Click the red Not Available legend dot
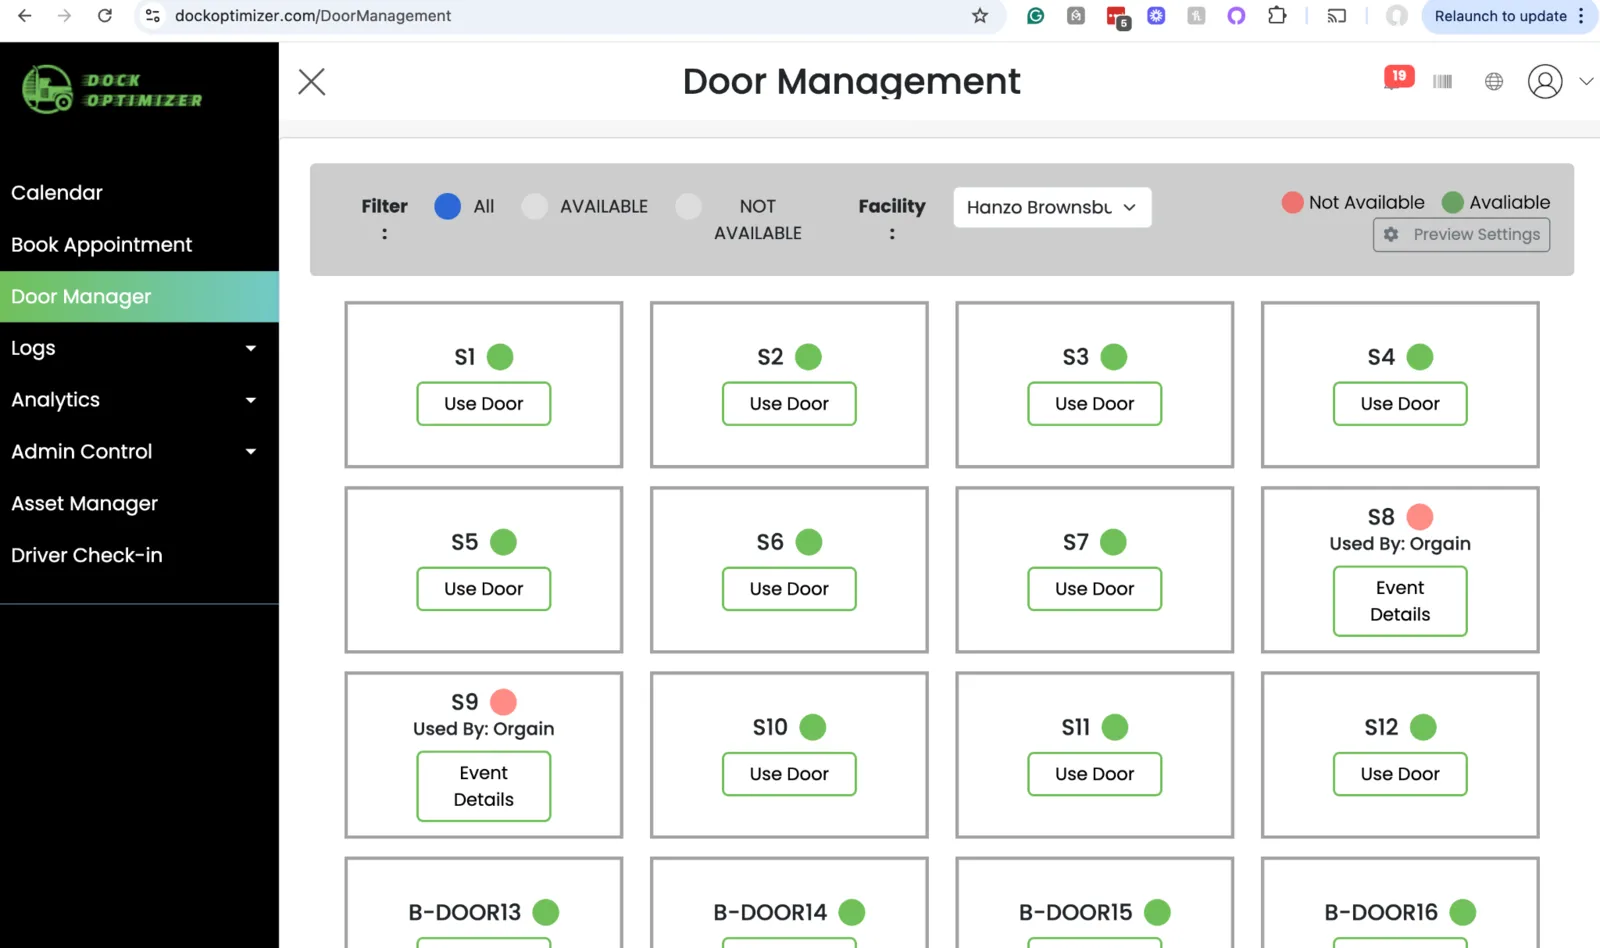Viewport: 1600px width, 948px height. coord(1293,202)
